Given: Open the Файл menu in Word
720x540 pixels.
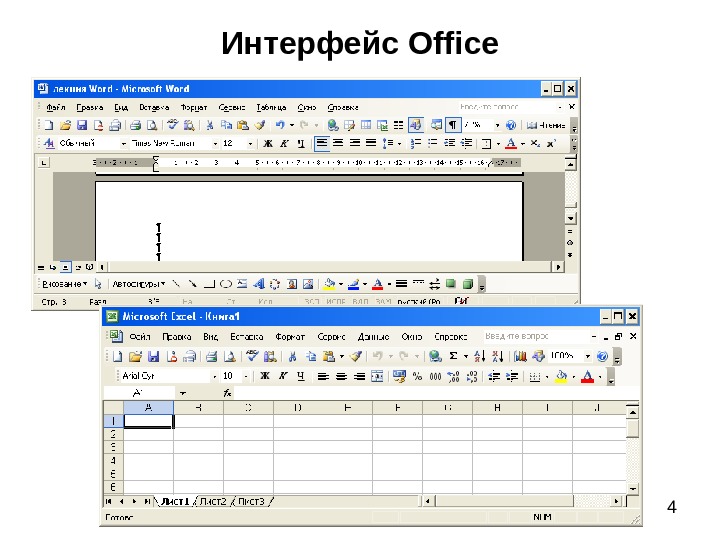Looking at the screenshot, I should [x=56, y=107].
